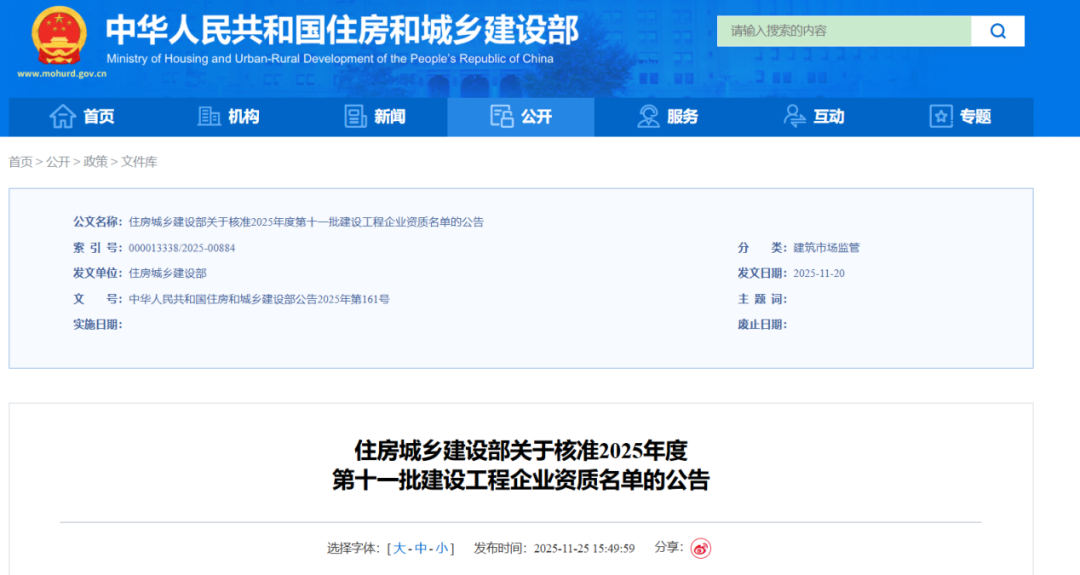The width and height of the screenshot is (1080, 575).
Task: Share the article via Weibo icon
Action: (x=701, y=548)
